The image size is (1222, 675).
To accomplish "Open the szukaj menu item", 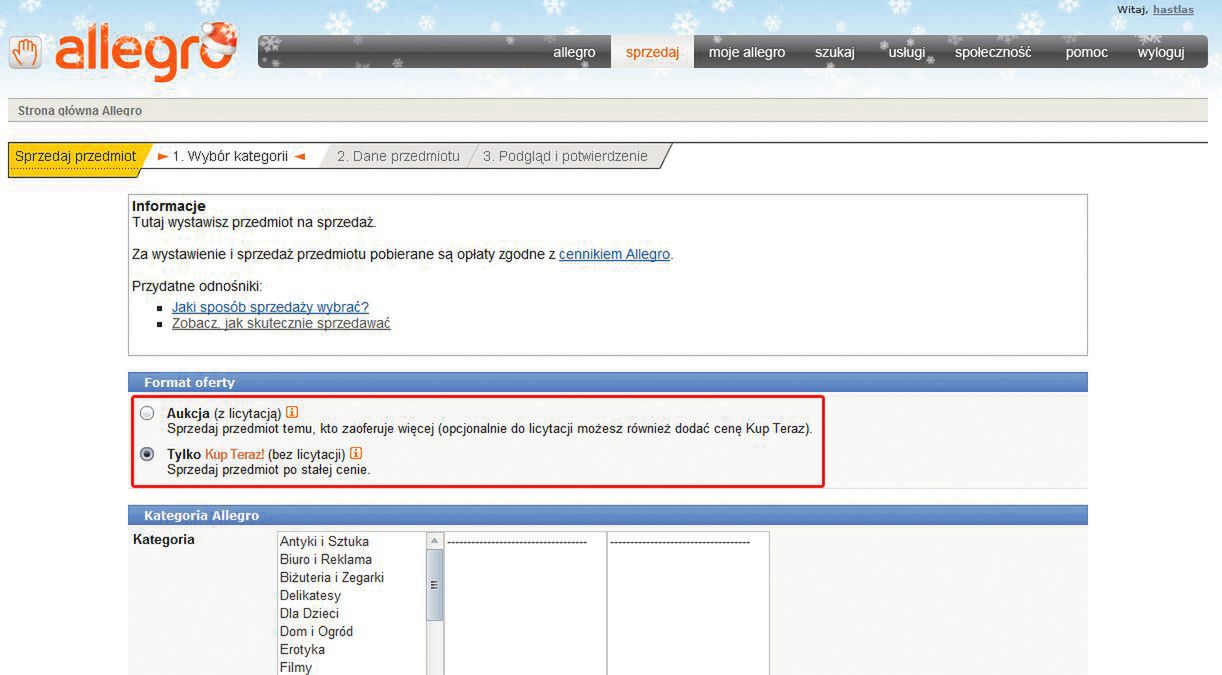I will [x=835, y=52].
